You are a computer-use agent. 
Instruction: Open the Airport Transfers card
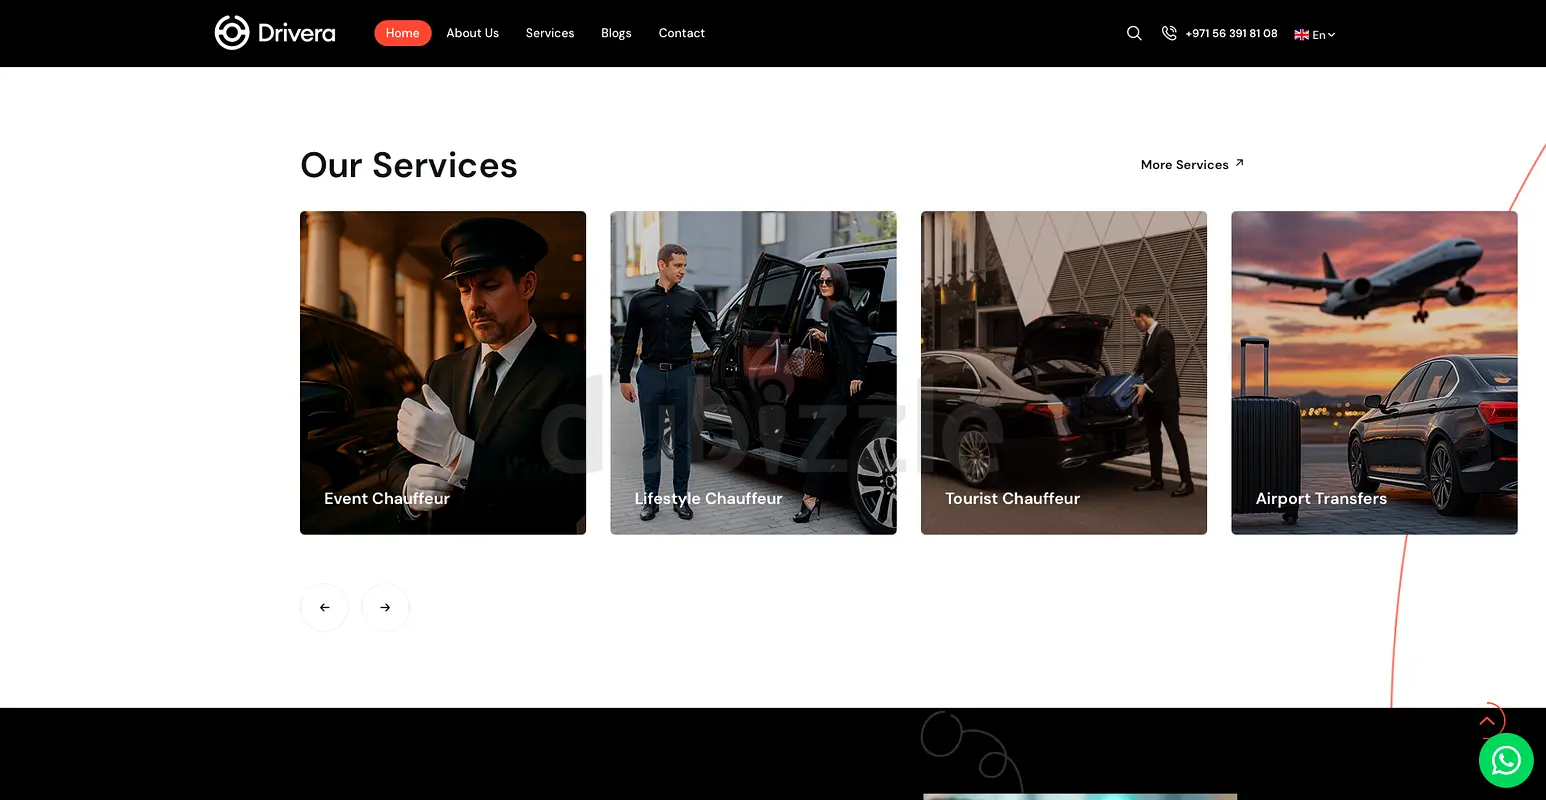(x=1374, y=372)
